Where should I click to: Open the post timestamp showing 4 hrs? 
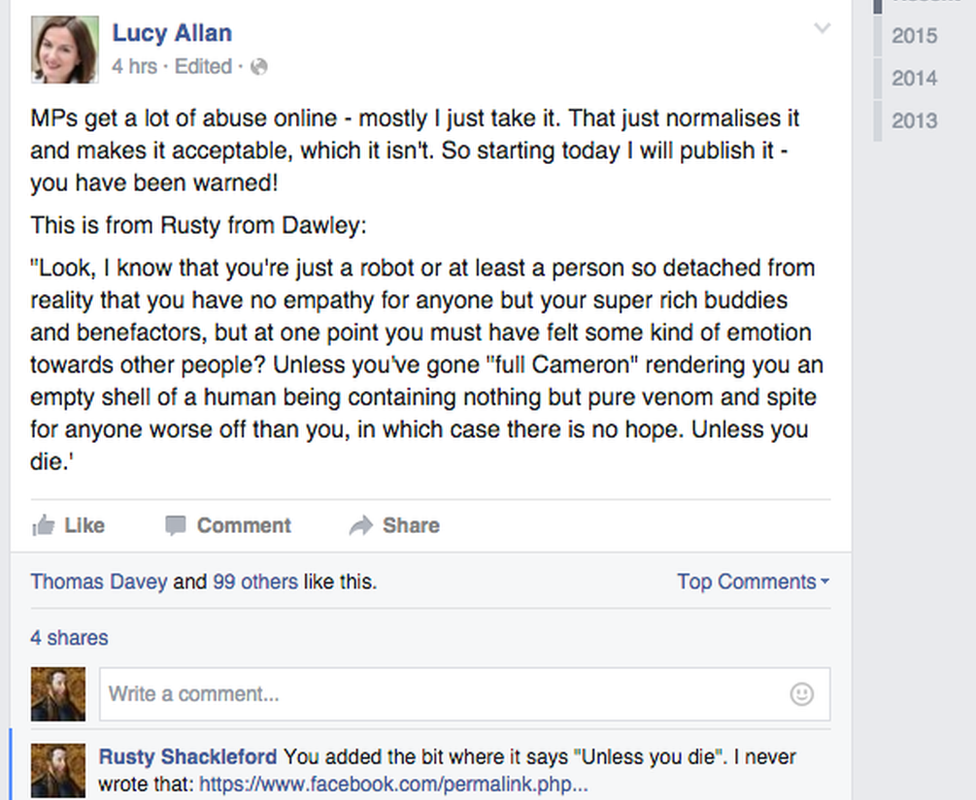tap(132, 66)
